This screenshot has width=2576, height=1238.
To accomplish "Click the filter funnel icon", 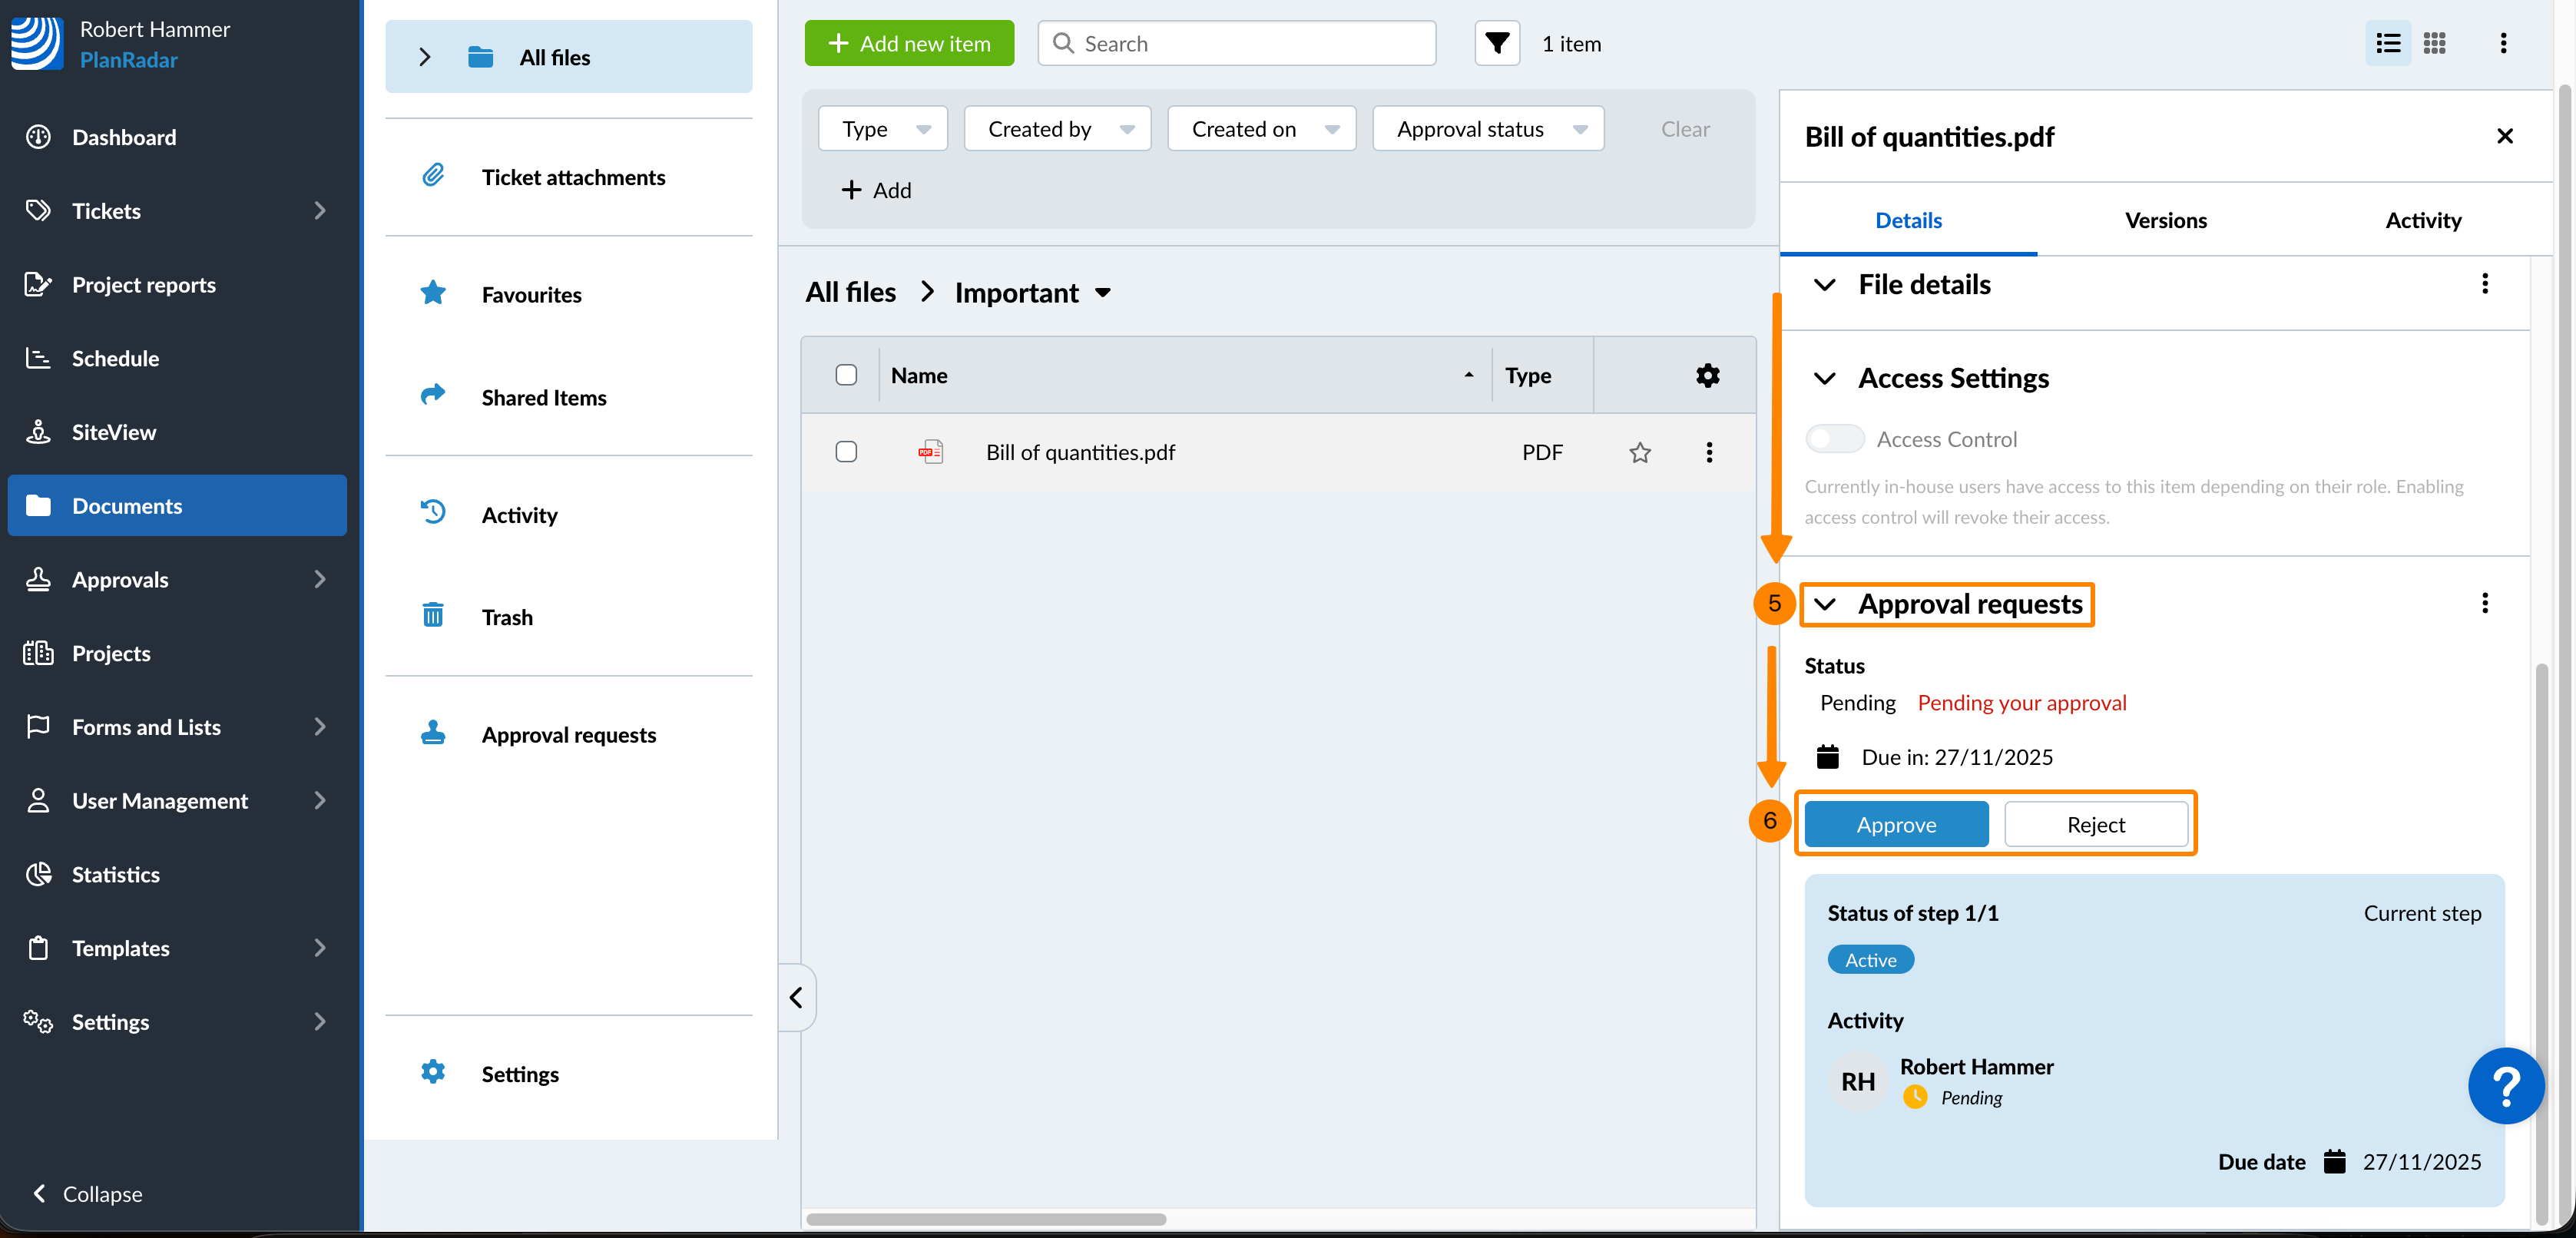I will 1496,44.
